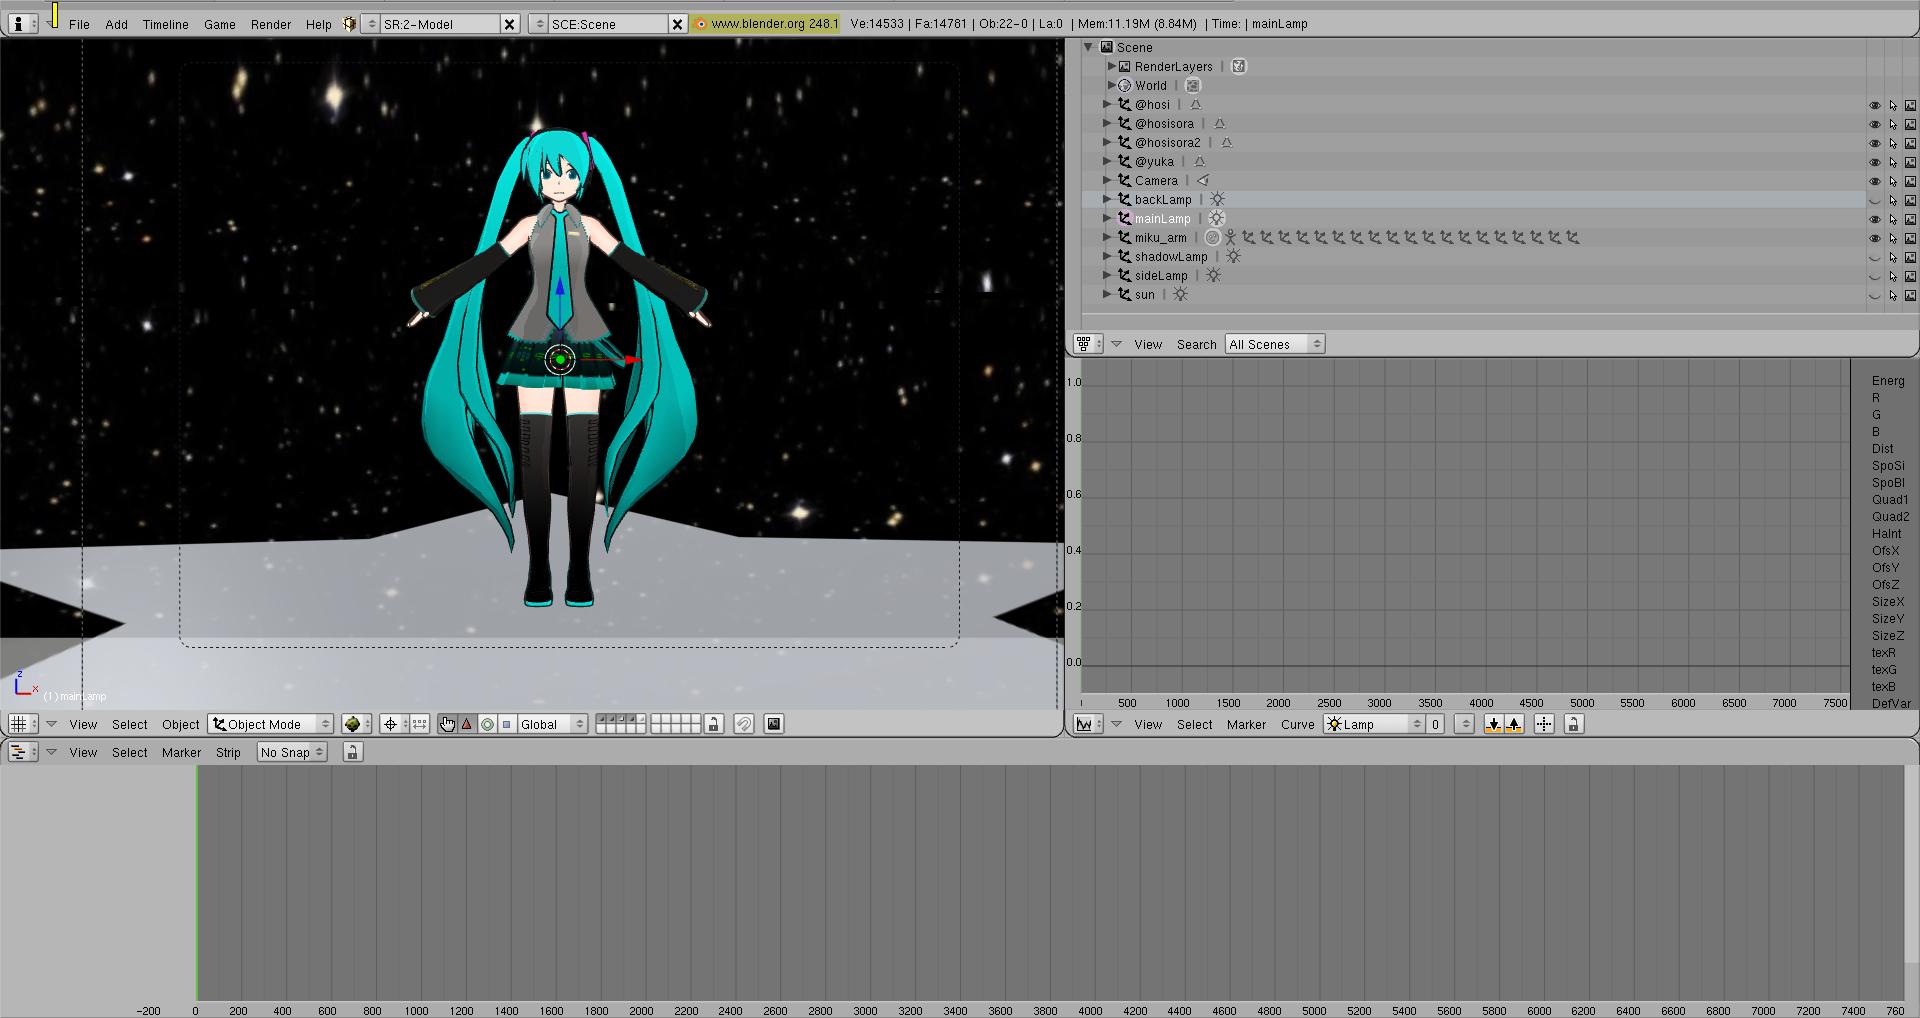Open the Add menu
The width and height of the screenshot is (1920, 1018).
(117, 24)
